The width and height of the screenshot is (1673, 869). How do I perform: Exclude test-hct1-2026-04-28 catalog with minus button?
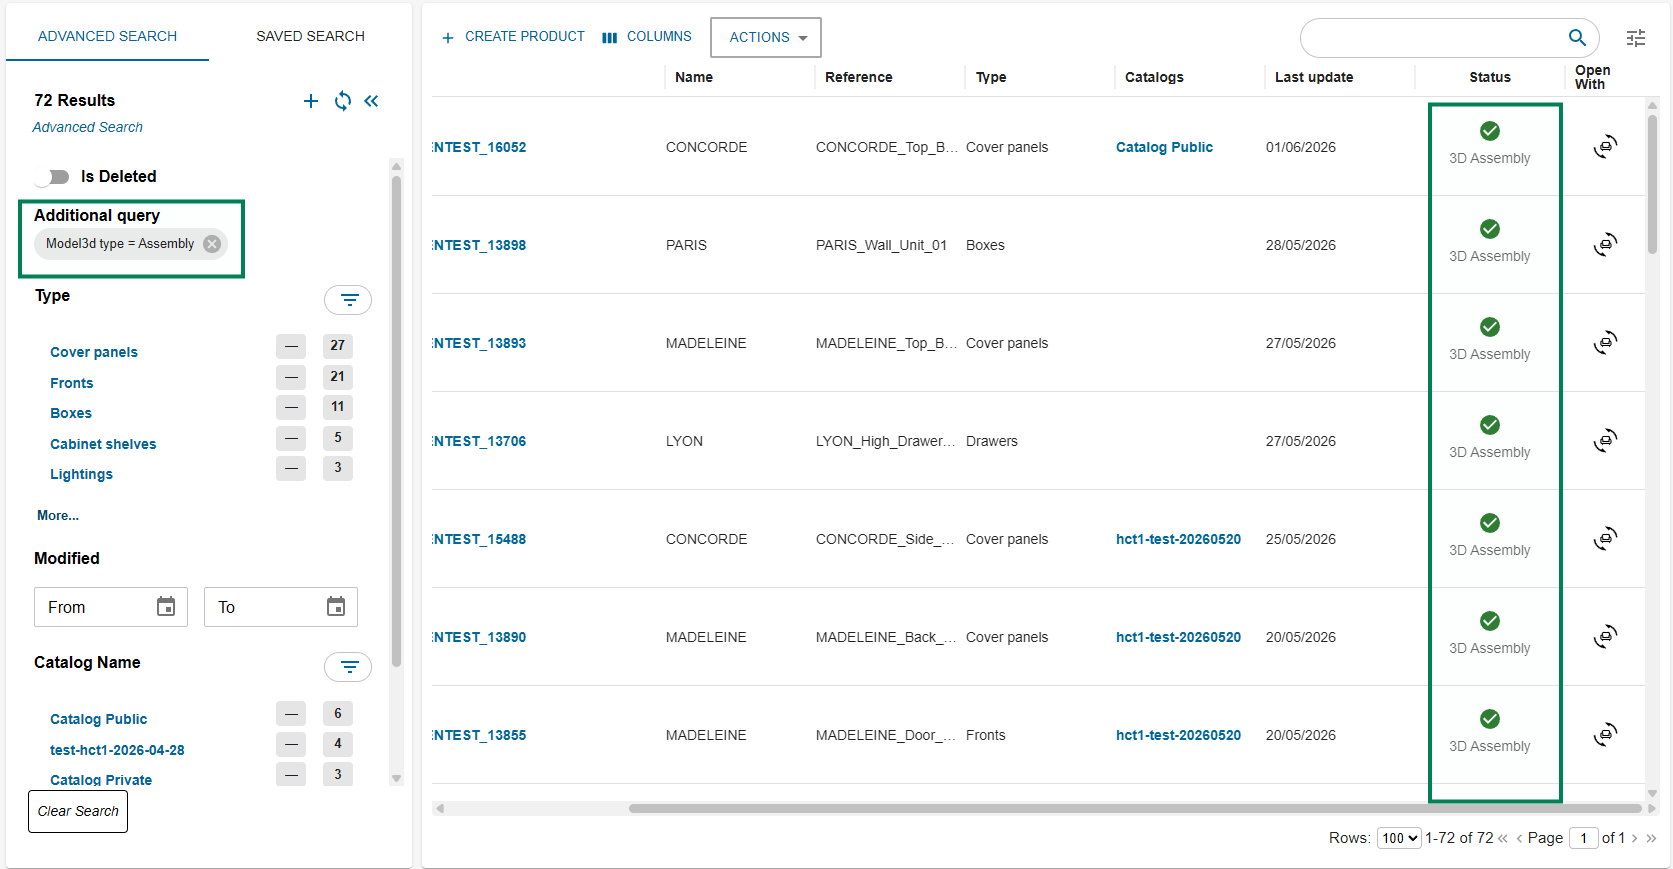click(291, 744)
